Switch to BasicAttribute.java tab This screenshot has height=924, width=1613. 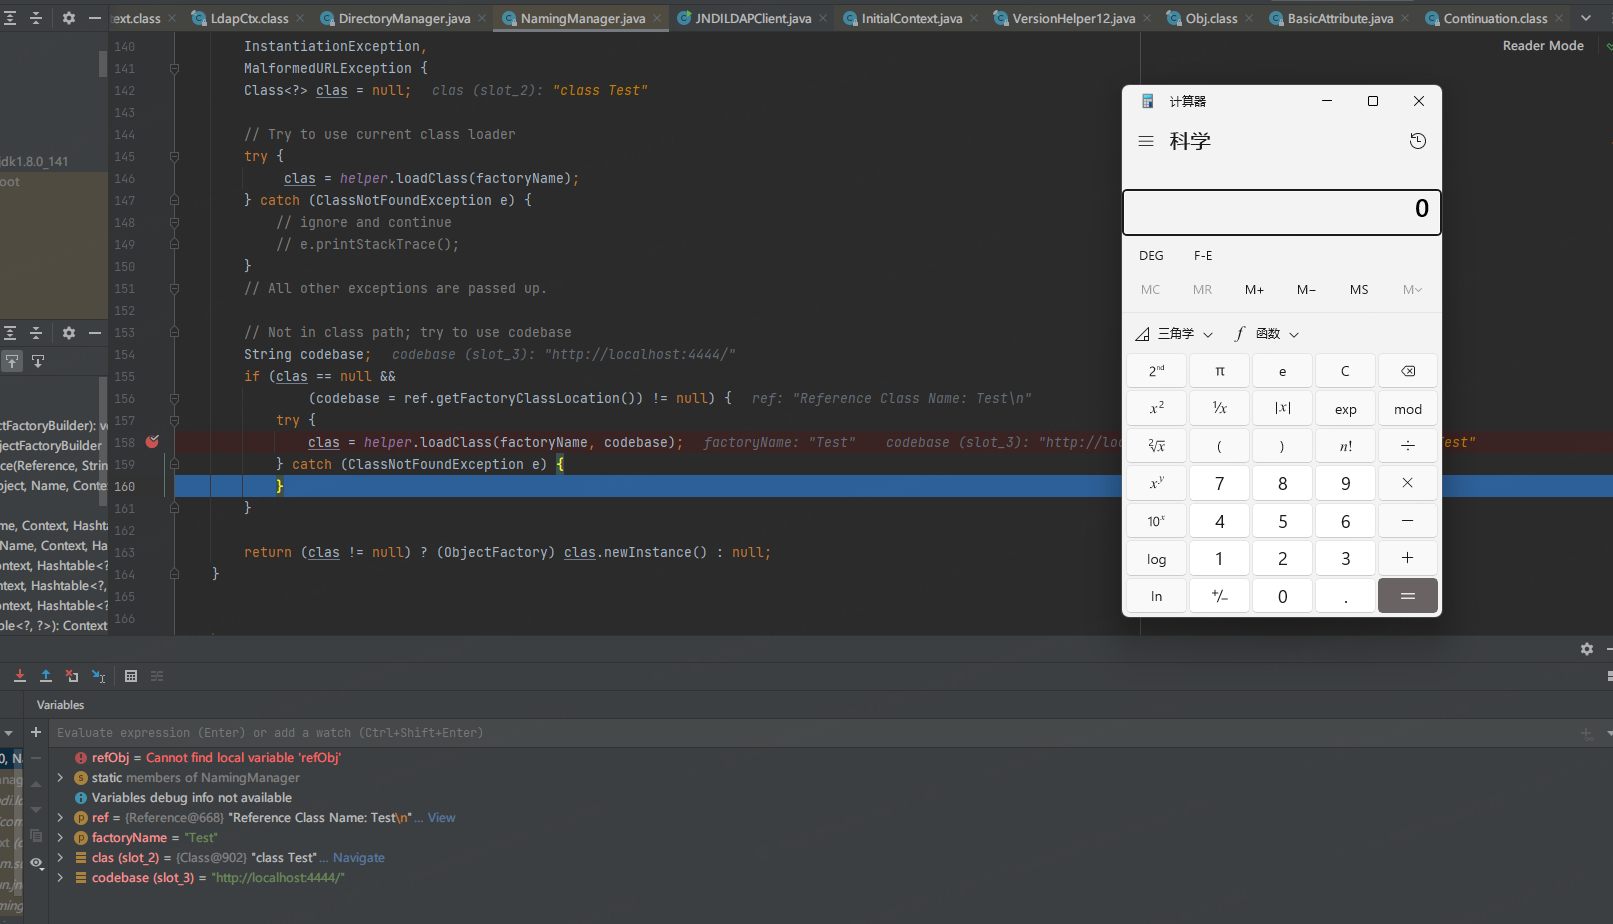coord(1340,18)
